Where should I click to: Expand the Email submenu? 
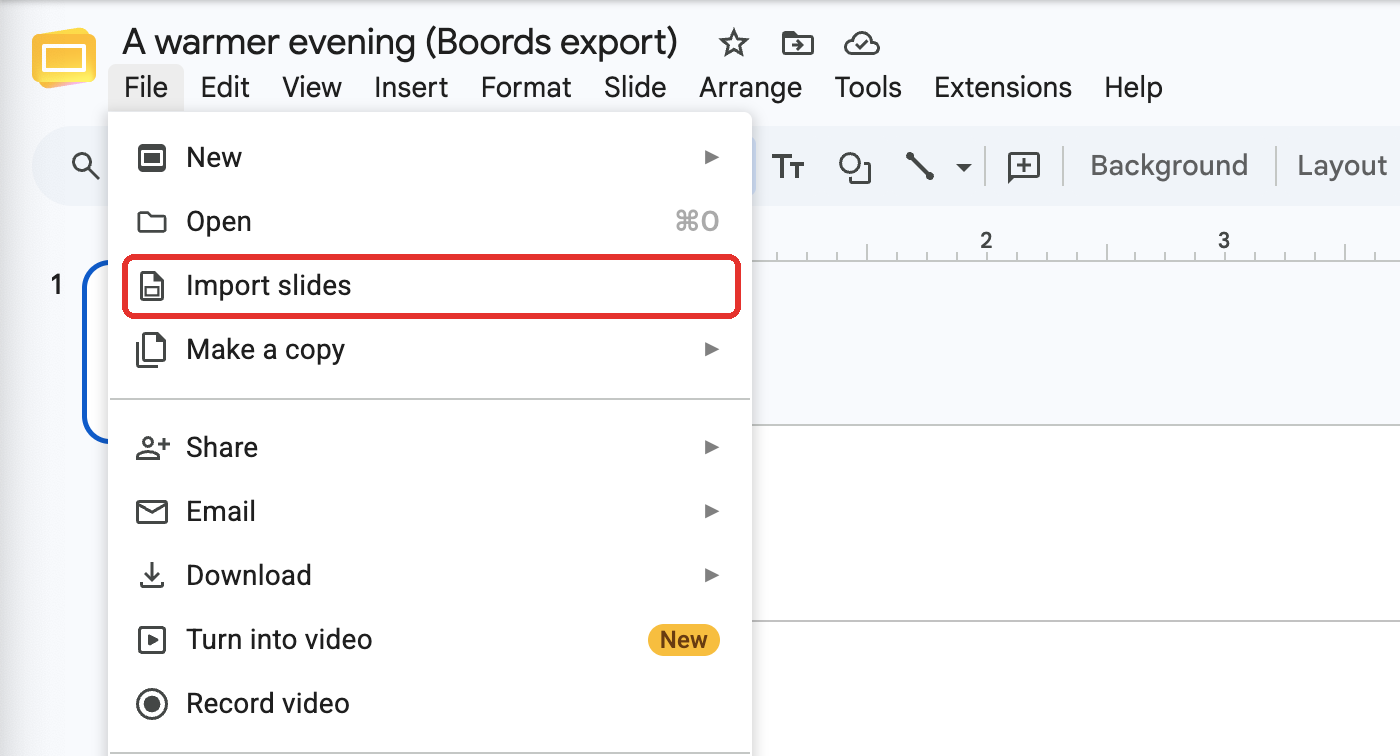(430, 511)
